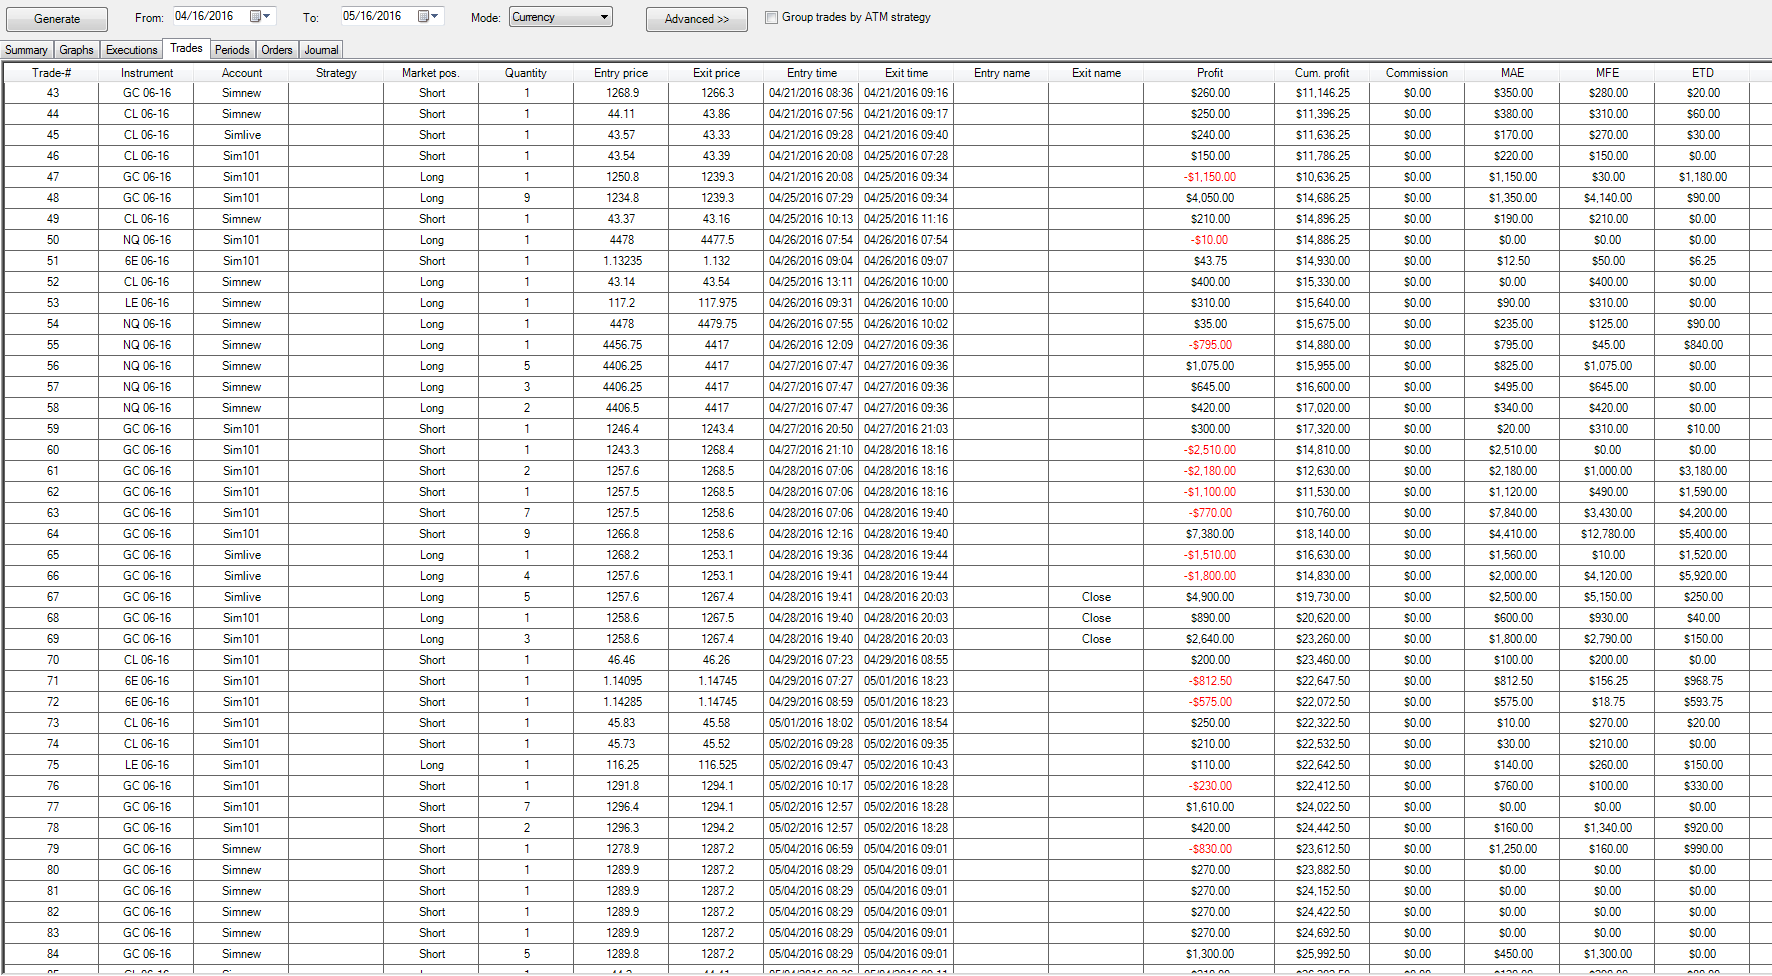This screenshot has height=976, width=1772.
Task: Sort by Entry price column header
Action: (x=621, y=73)
